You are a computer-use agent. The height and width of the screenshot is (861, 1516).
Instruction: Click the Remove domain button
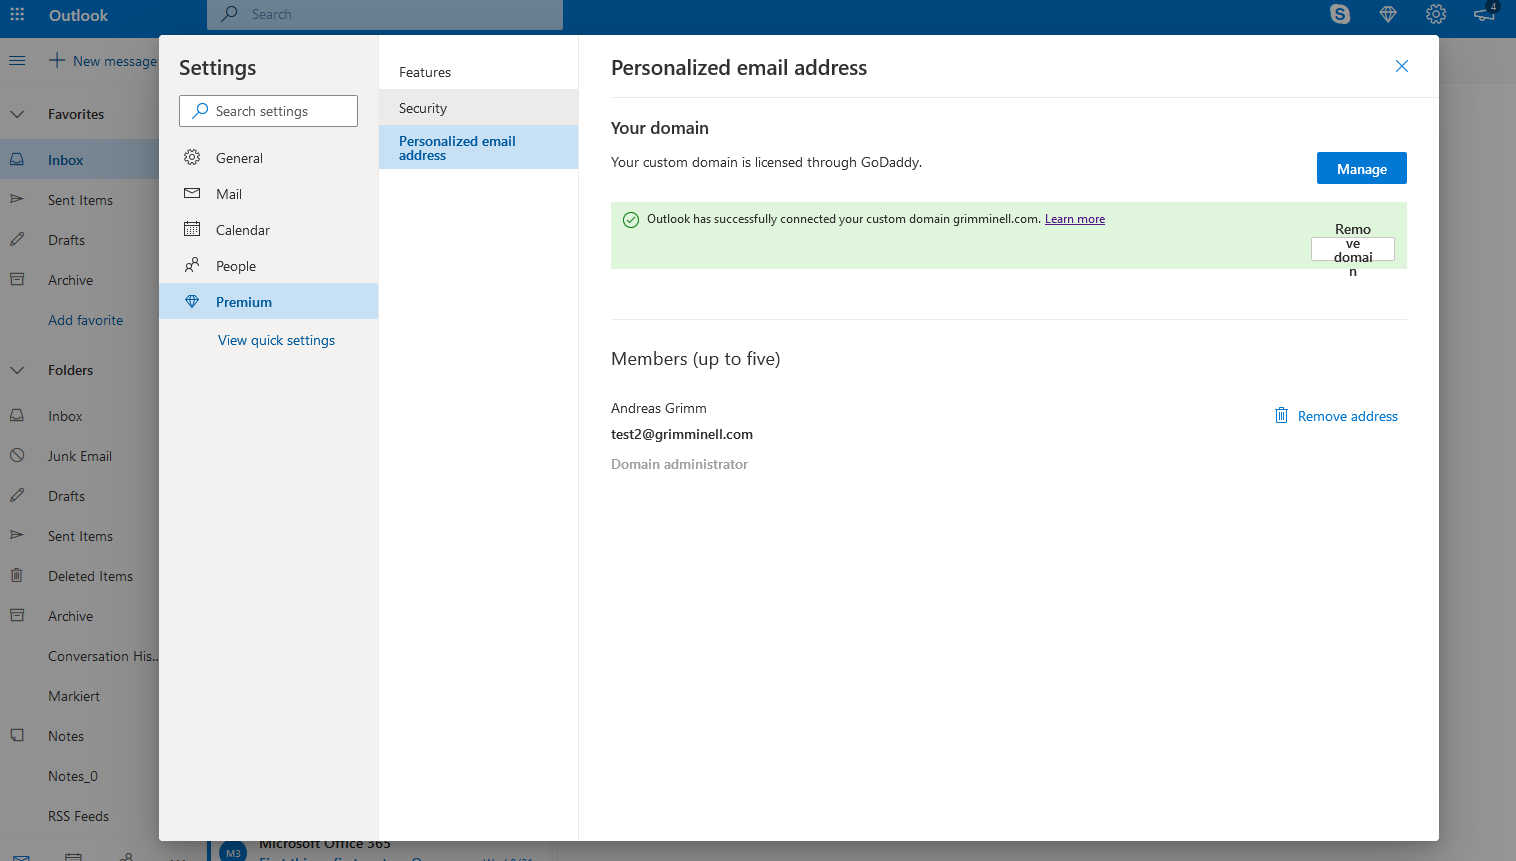pos(1352,249)
